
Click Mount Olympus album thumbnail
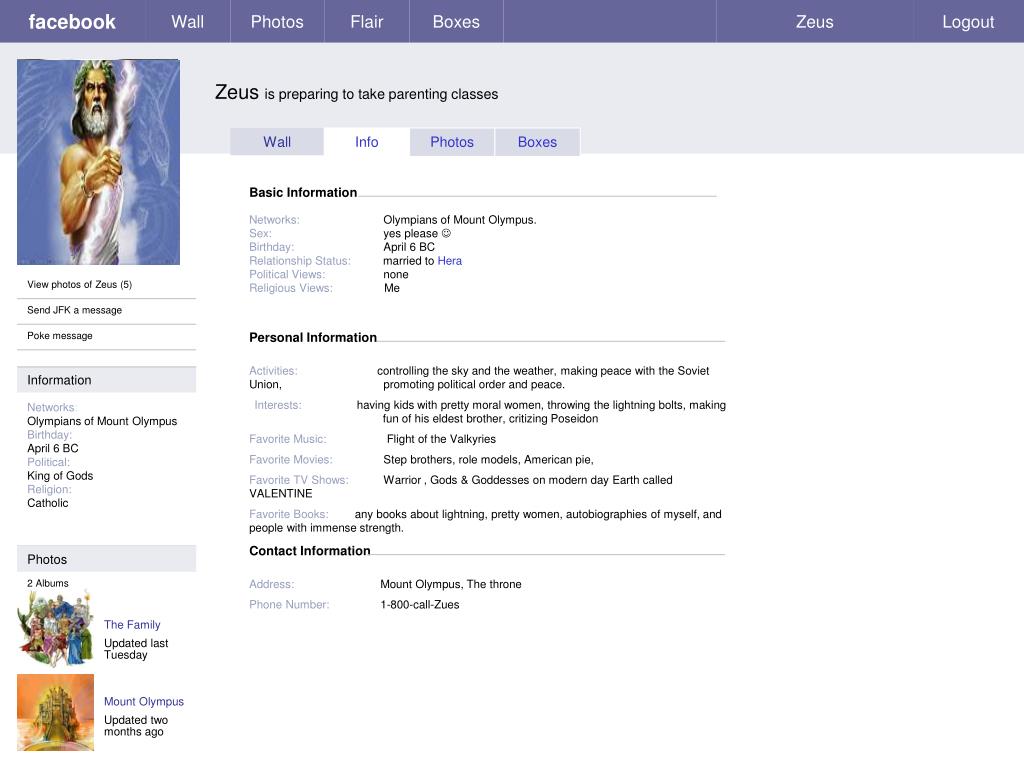pos(56,712)
